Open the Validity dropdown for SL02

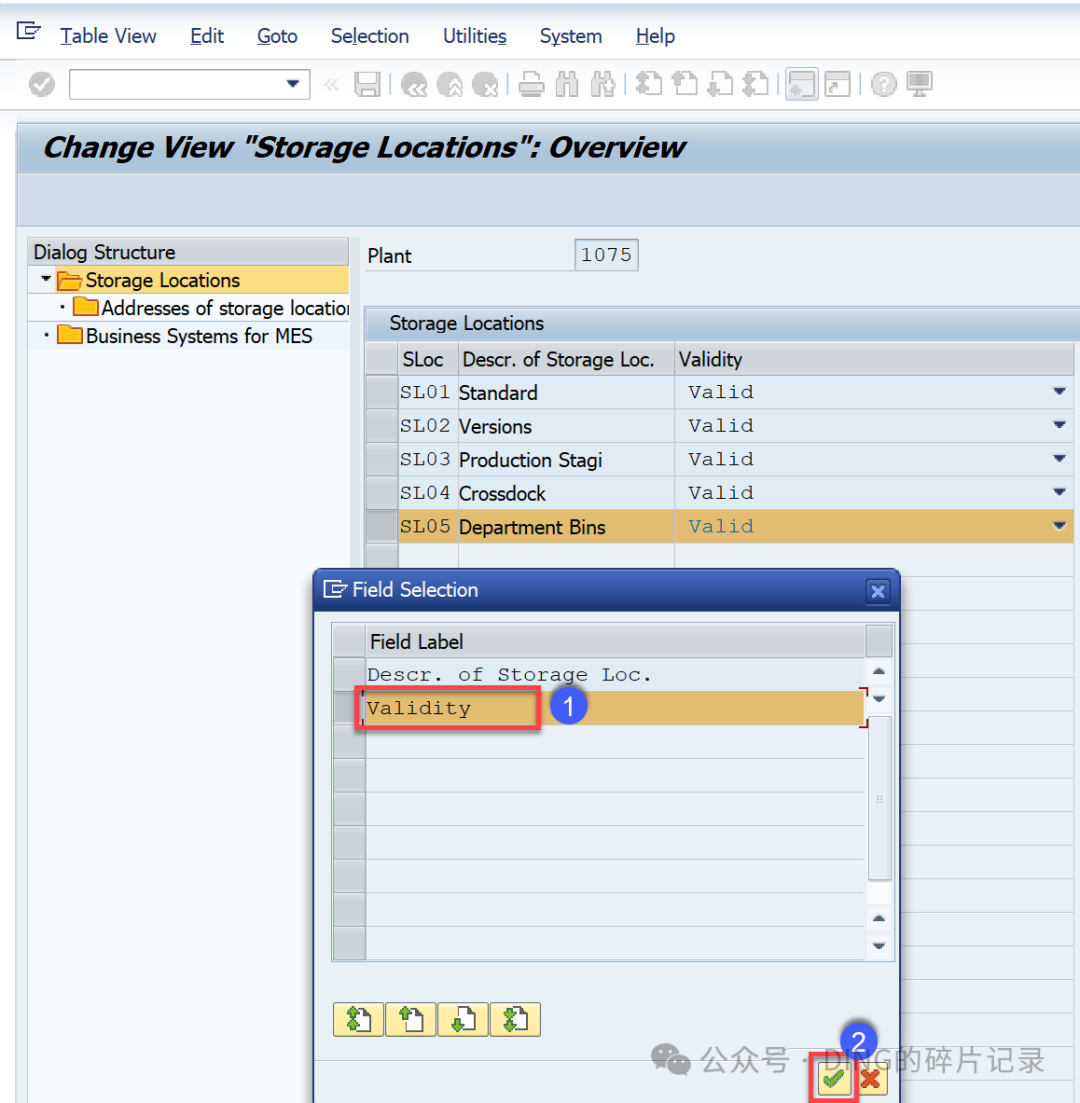[1059, 425]
